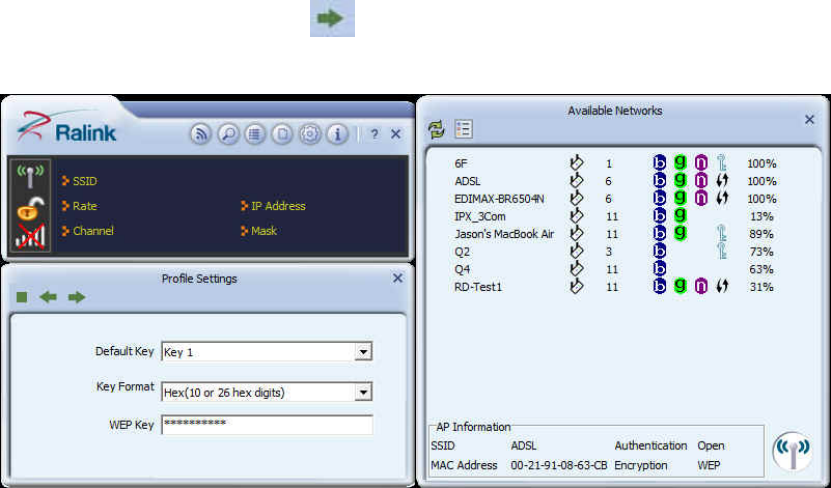
Task: Click the large green arrow icon at top
Action: pos(332,19)
